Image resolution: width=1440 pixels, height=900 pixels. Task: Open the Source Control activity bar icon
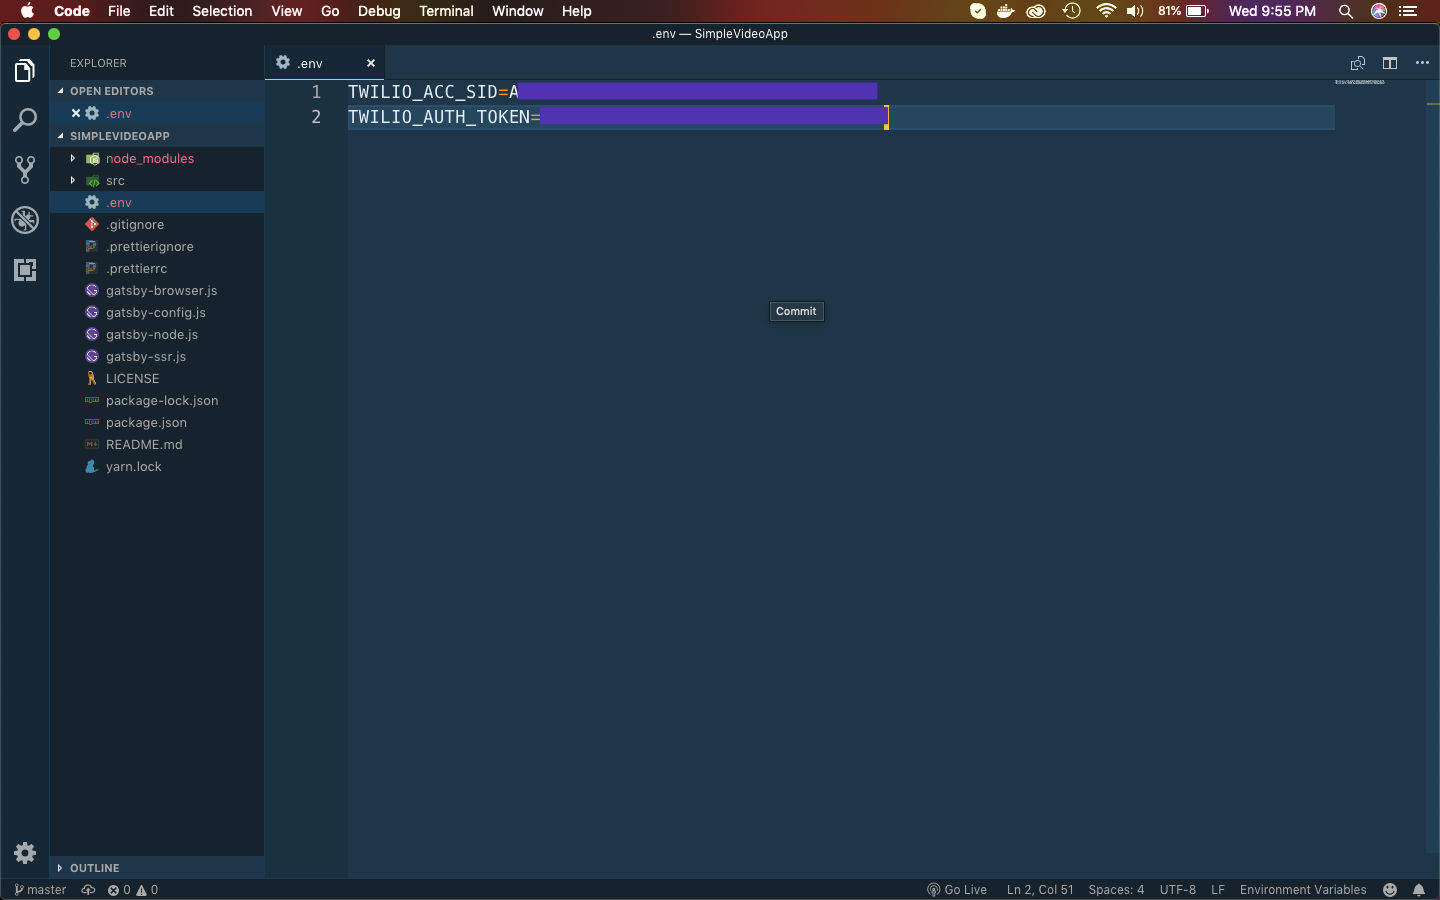point(25,170)
